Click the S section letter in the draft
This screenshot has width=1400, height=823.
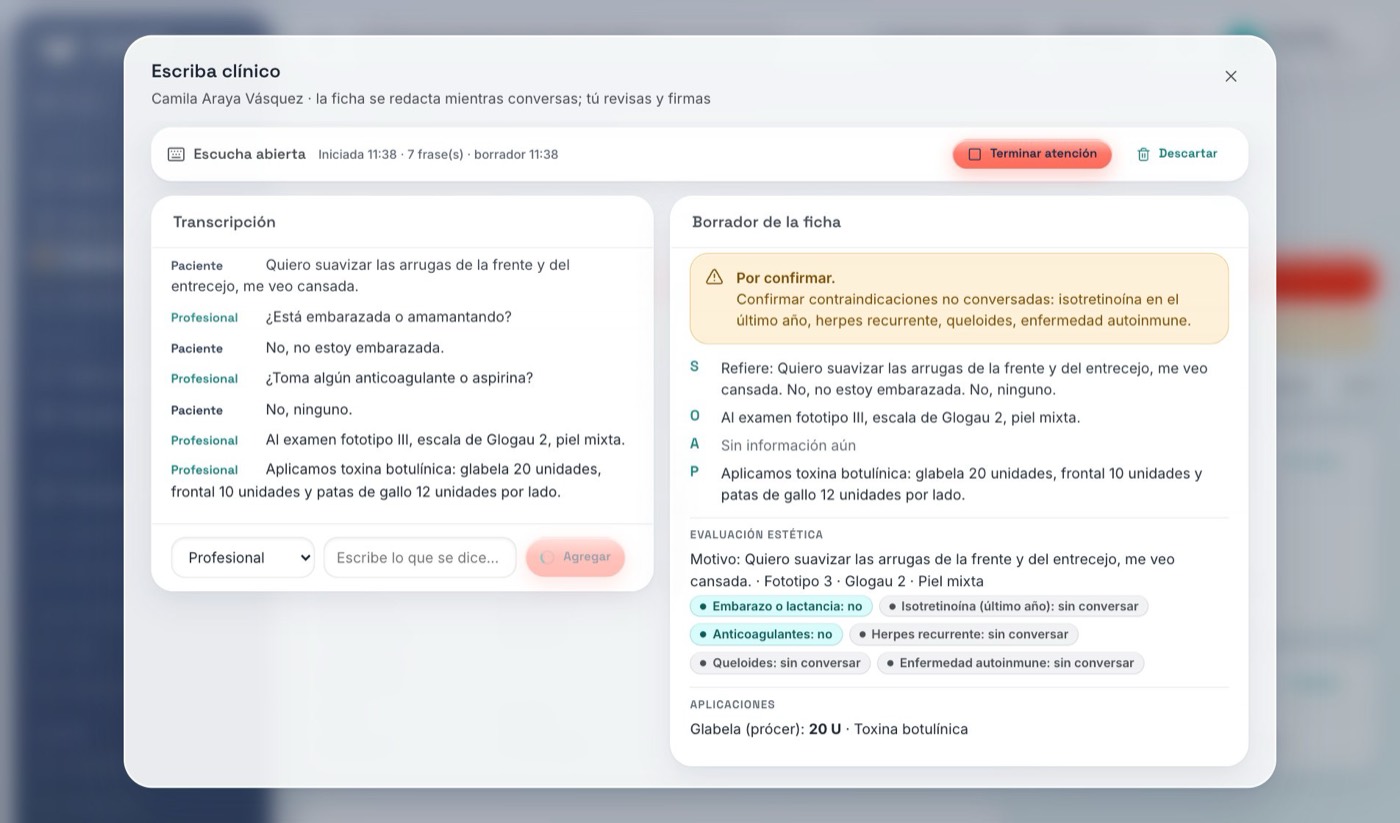[x=695, y=367]
